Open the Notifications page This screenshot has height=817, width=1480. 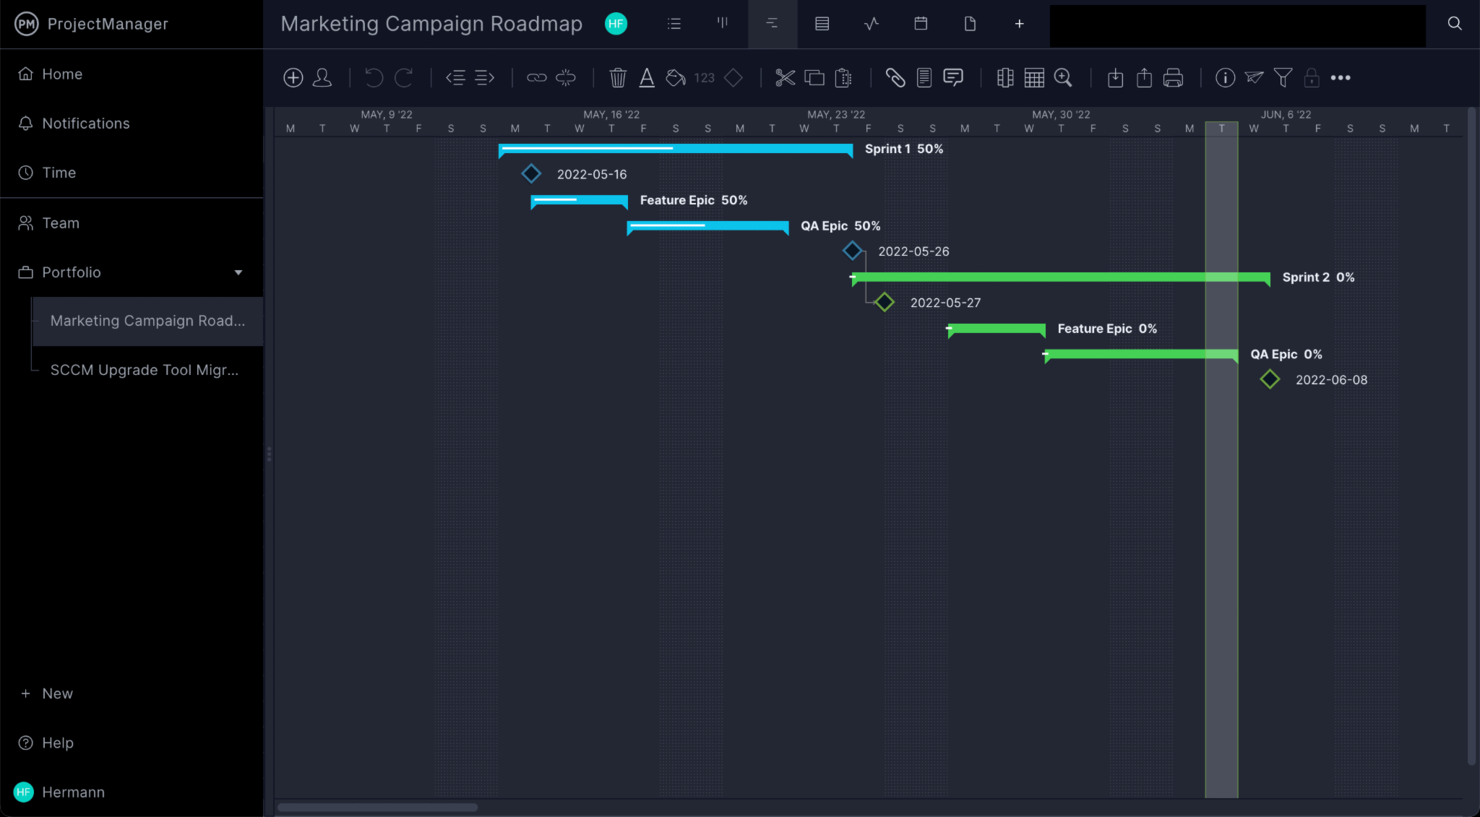85,123
